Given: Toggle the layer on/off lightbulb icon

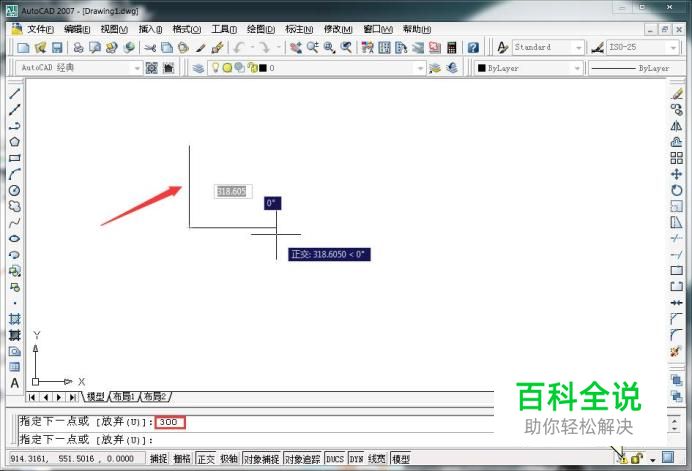Looking at the screenshot, I should pos(215,68).
